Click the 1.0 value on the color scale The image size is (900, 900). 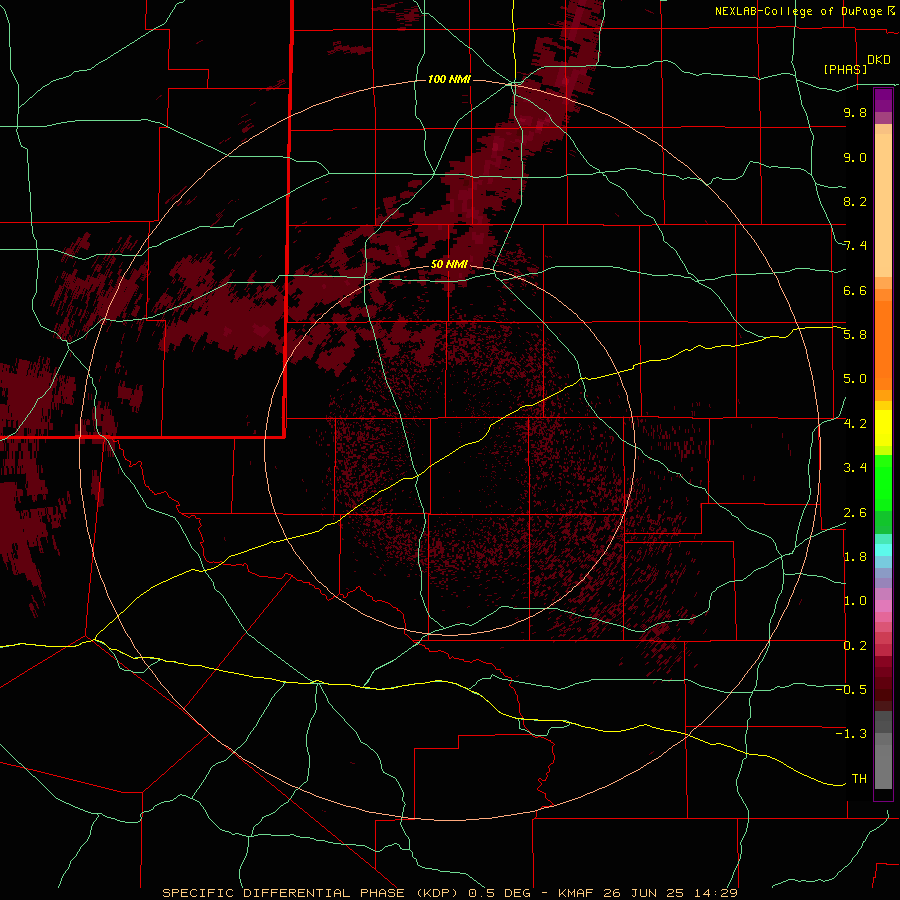click(855, 601)
